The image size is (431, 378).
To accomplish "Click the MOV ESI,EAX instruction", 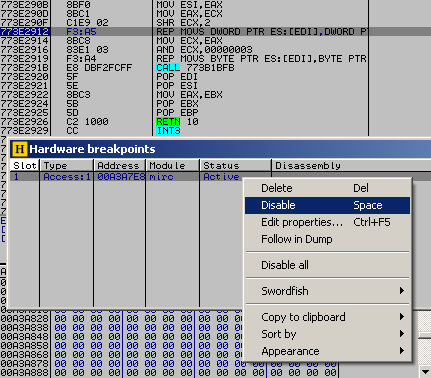I will pos(189,5).
